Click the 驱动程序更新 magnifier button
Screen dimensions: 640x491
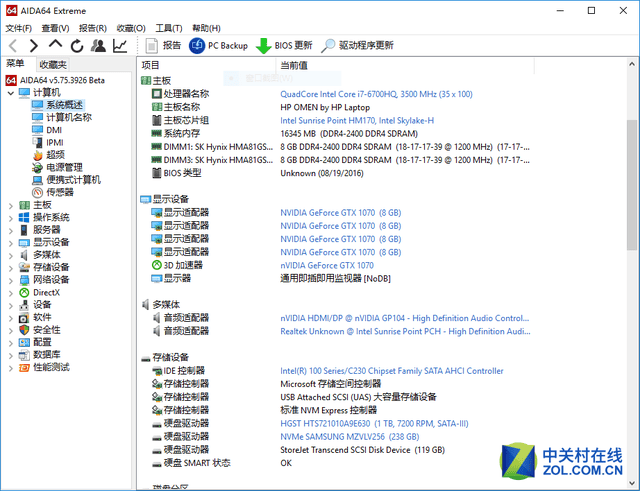coord(357,45)
